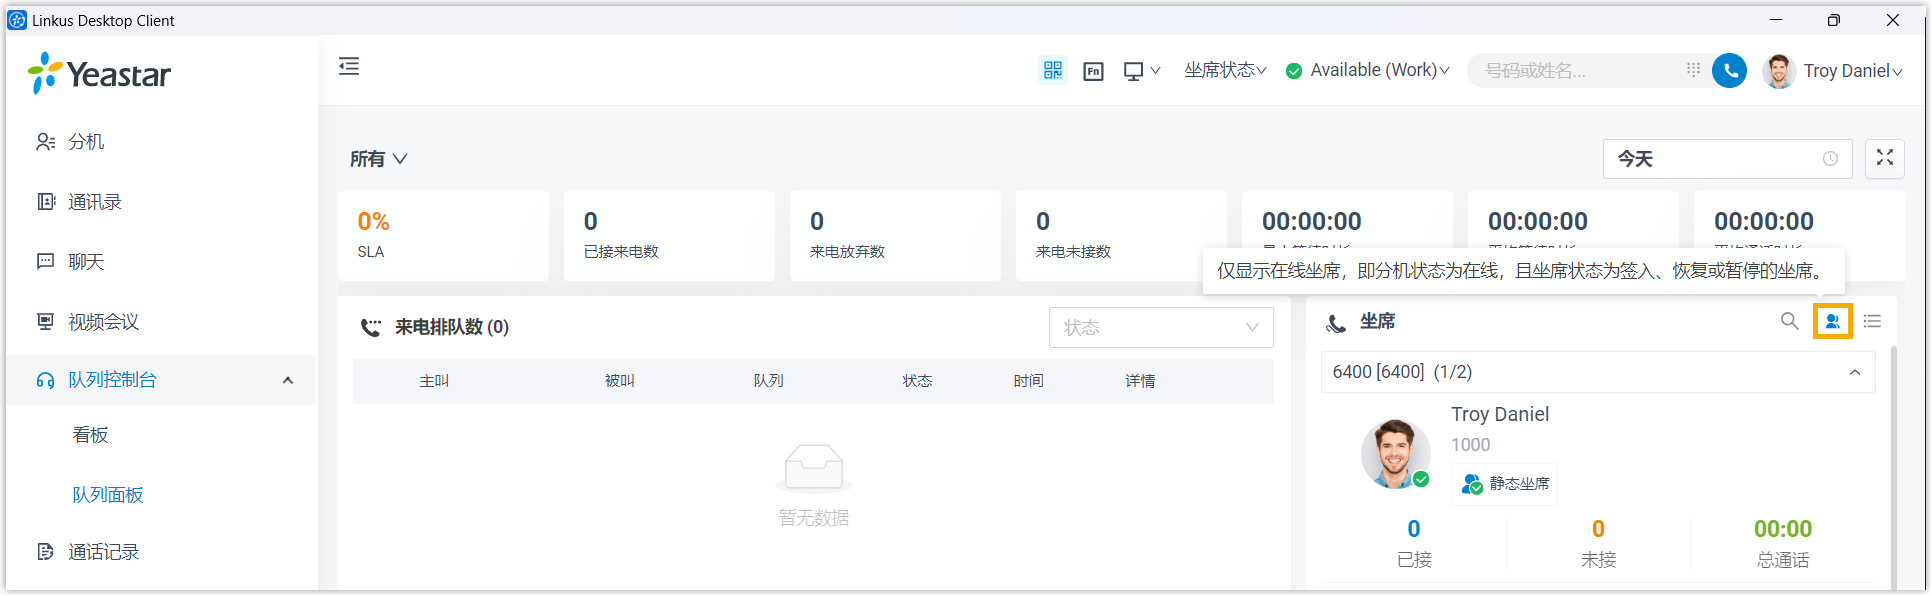Viewport: 1932px width, 596px height.
Task: Open the Troy Daniel account menu
Action: coord(1852,71)
